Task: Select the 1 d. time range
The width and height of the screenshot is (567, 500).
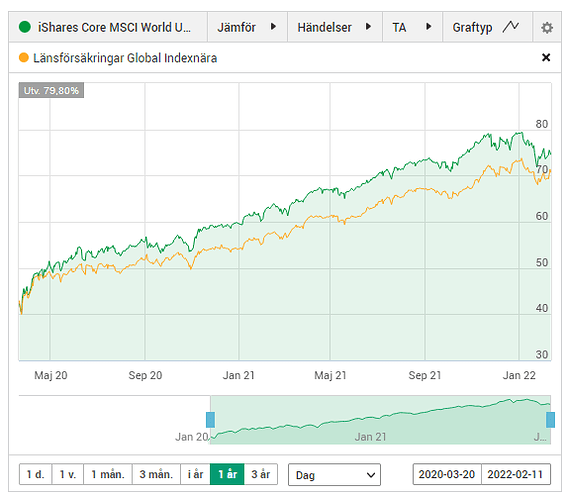Action: [35, 474]
